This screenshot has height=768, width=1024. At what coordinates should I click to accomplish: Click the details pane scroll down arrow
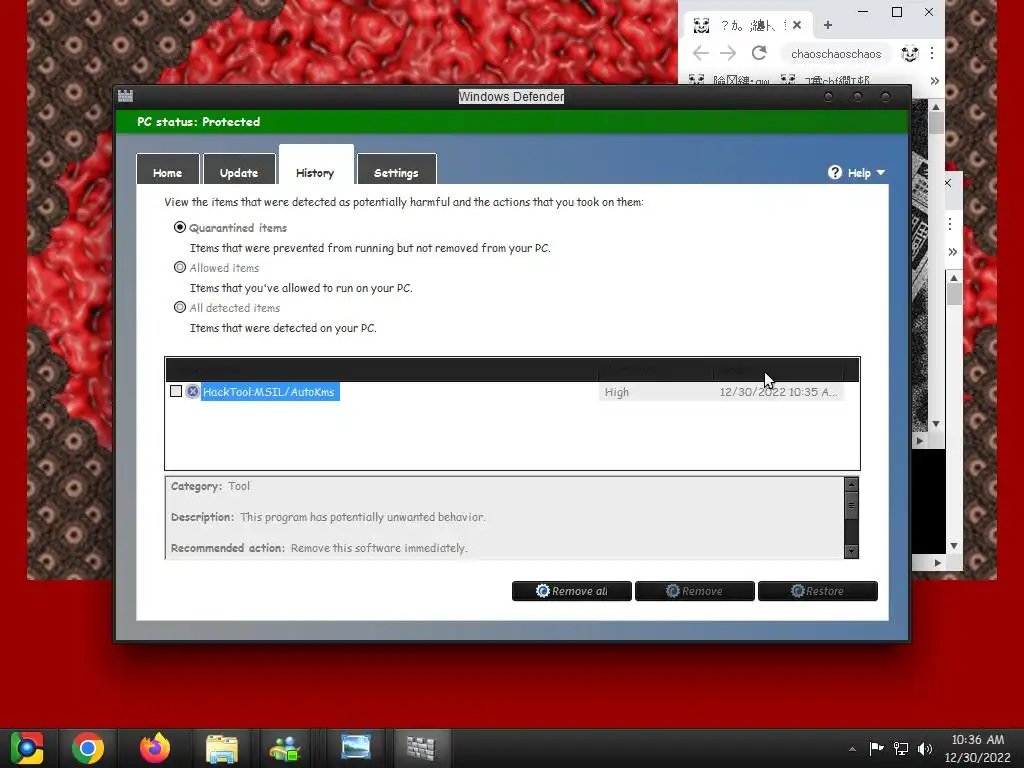[851, 551]
